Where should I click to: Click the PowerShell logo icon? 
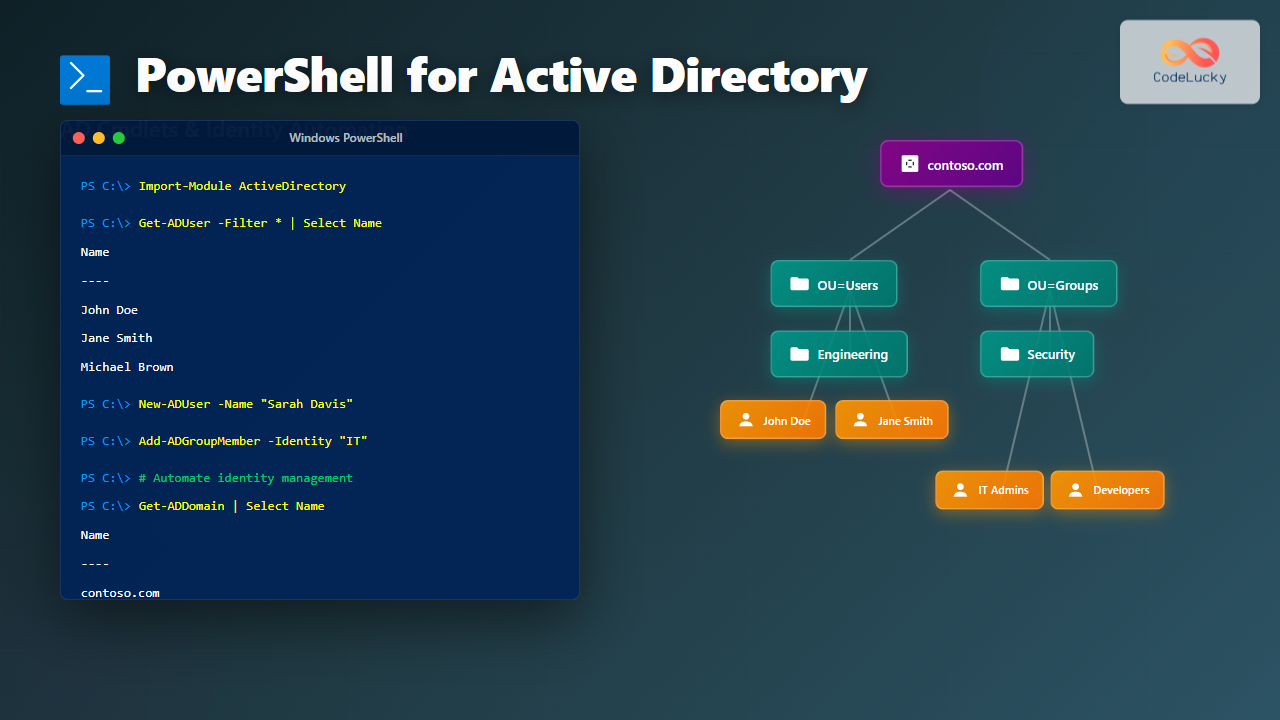85,80
